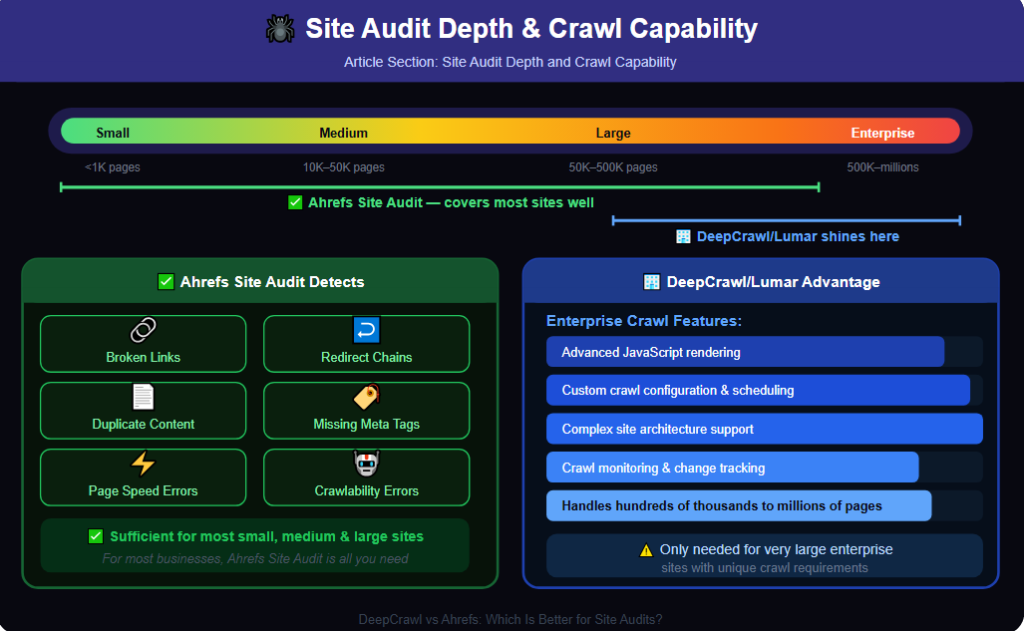Click the green Ahrefs coverage range line
This screenshot has height=631, width=1024.
tap(440, 187)
